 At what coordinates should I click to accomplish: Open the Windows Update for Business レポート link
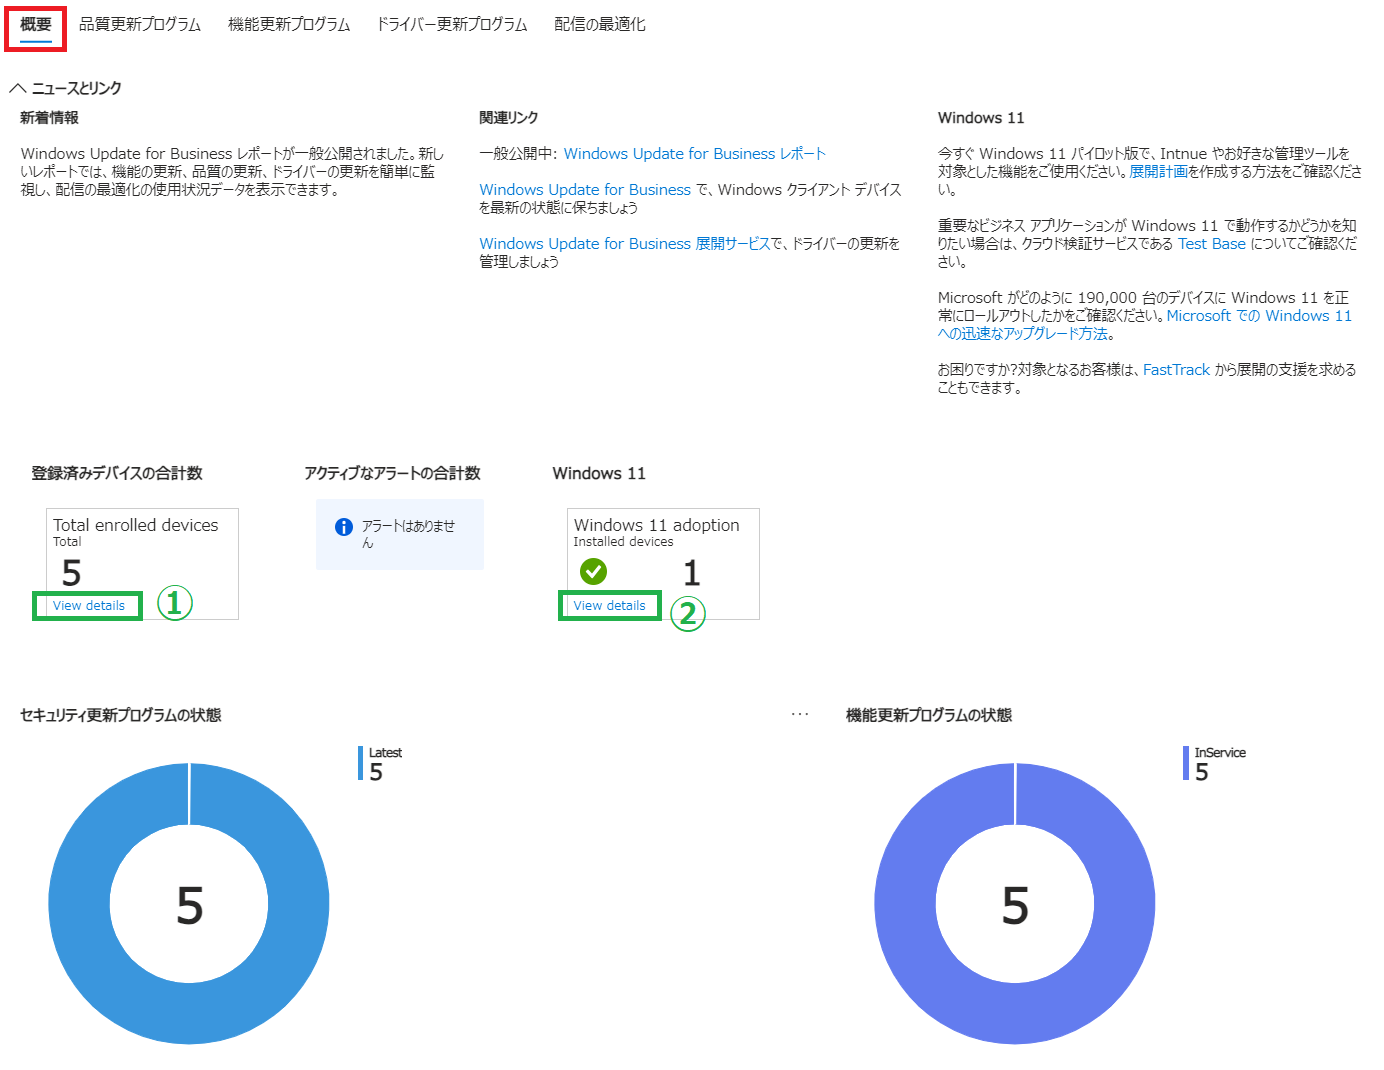695,154
